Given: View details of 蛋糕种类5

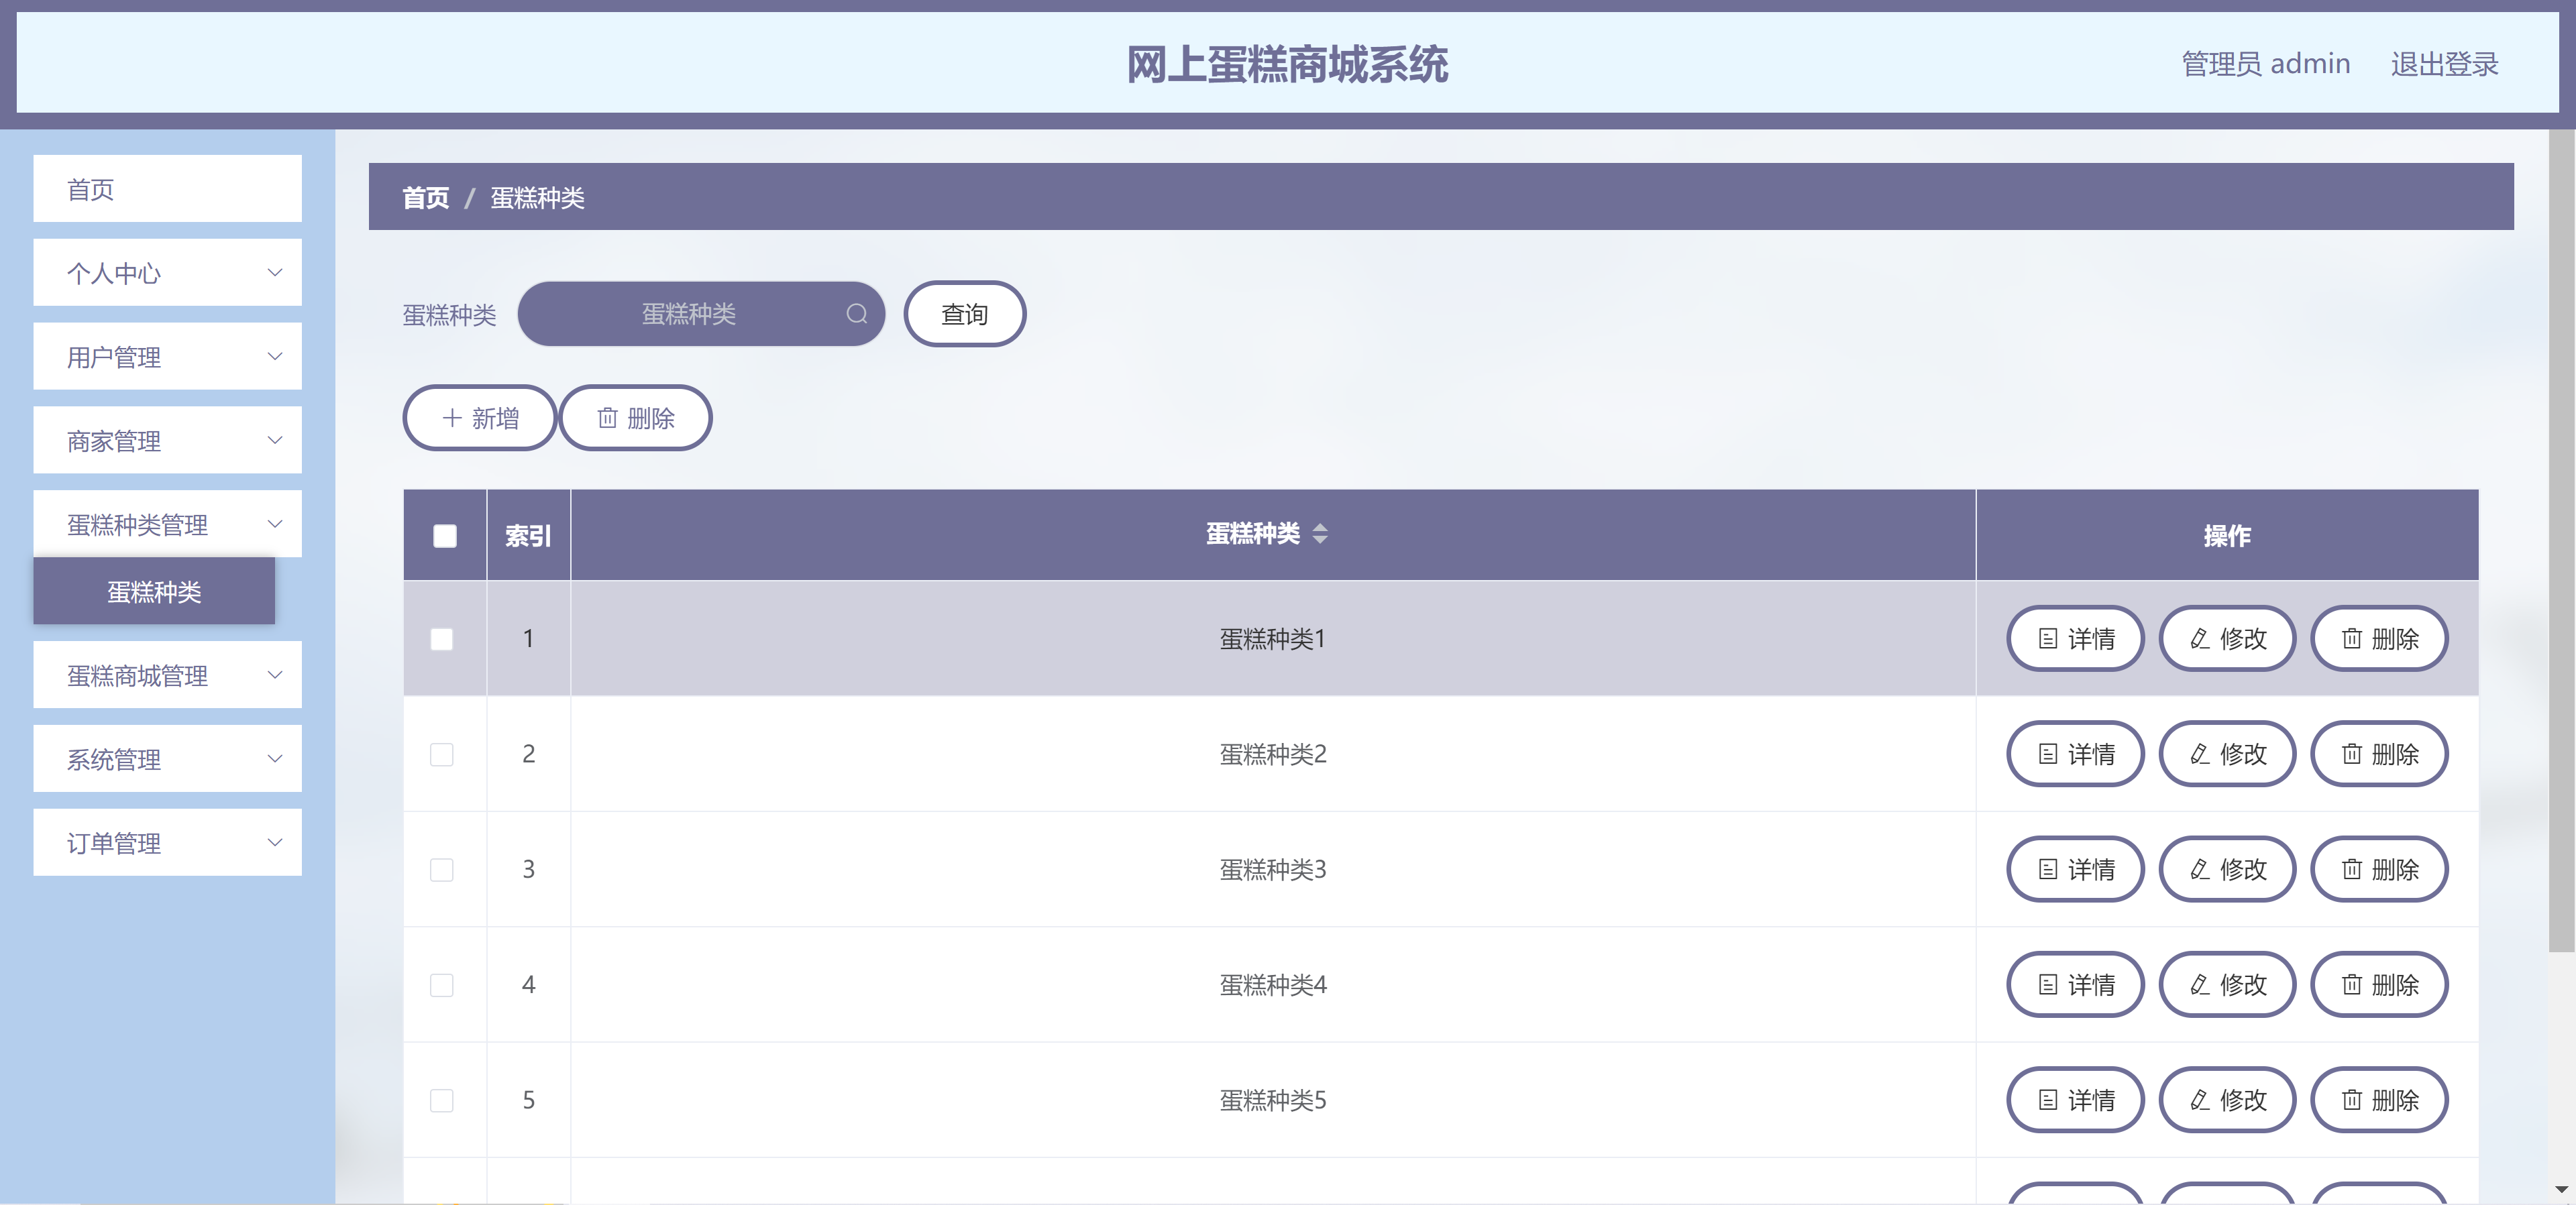Looking at the screenshot, I should [x=2075, y=1100].
